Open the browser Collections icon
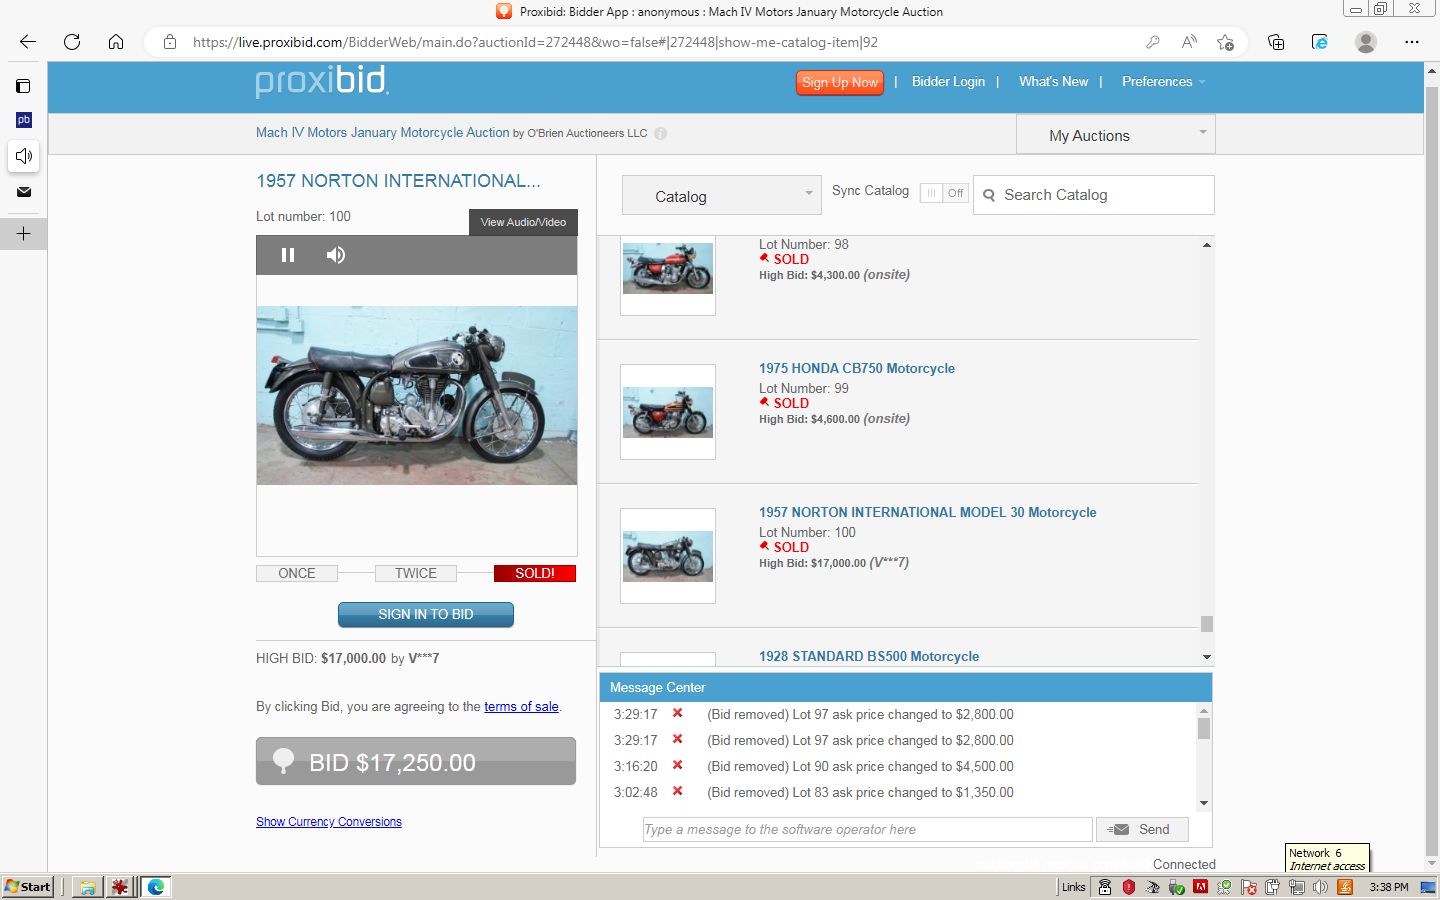Screen dimensions: 1440x900 (x=1276, y=42)
